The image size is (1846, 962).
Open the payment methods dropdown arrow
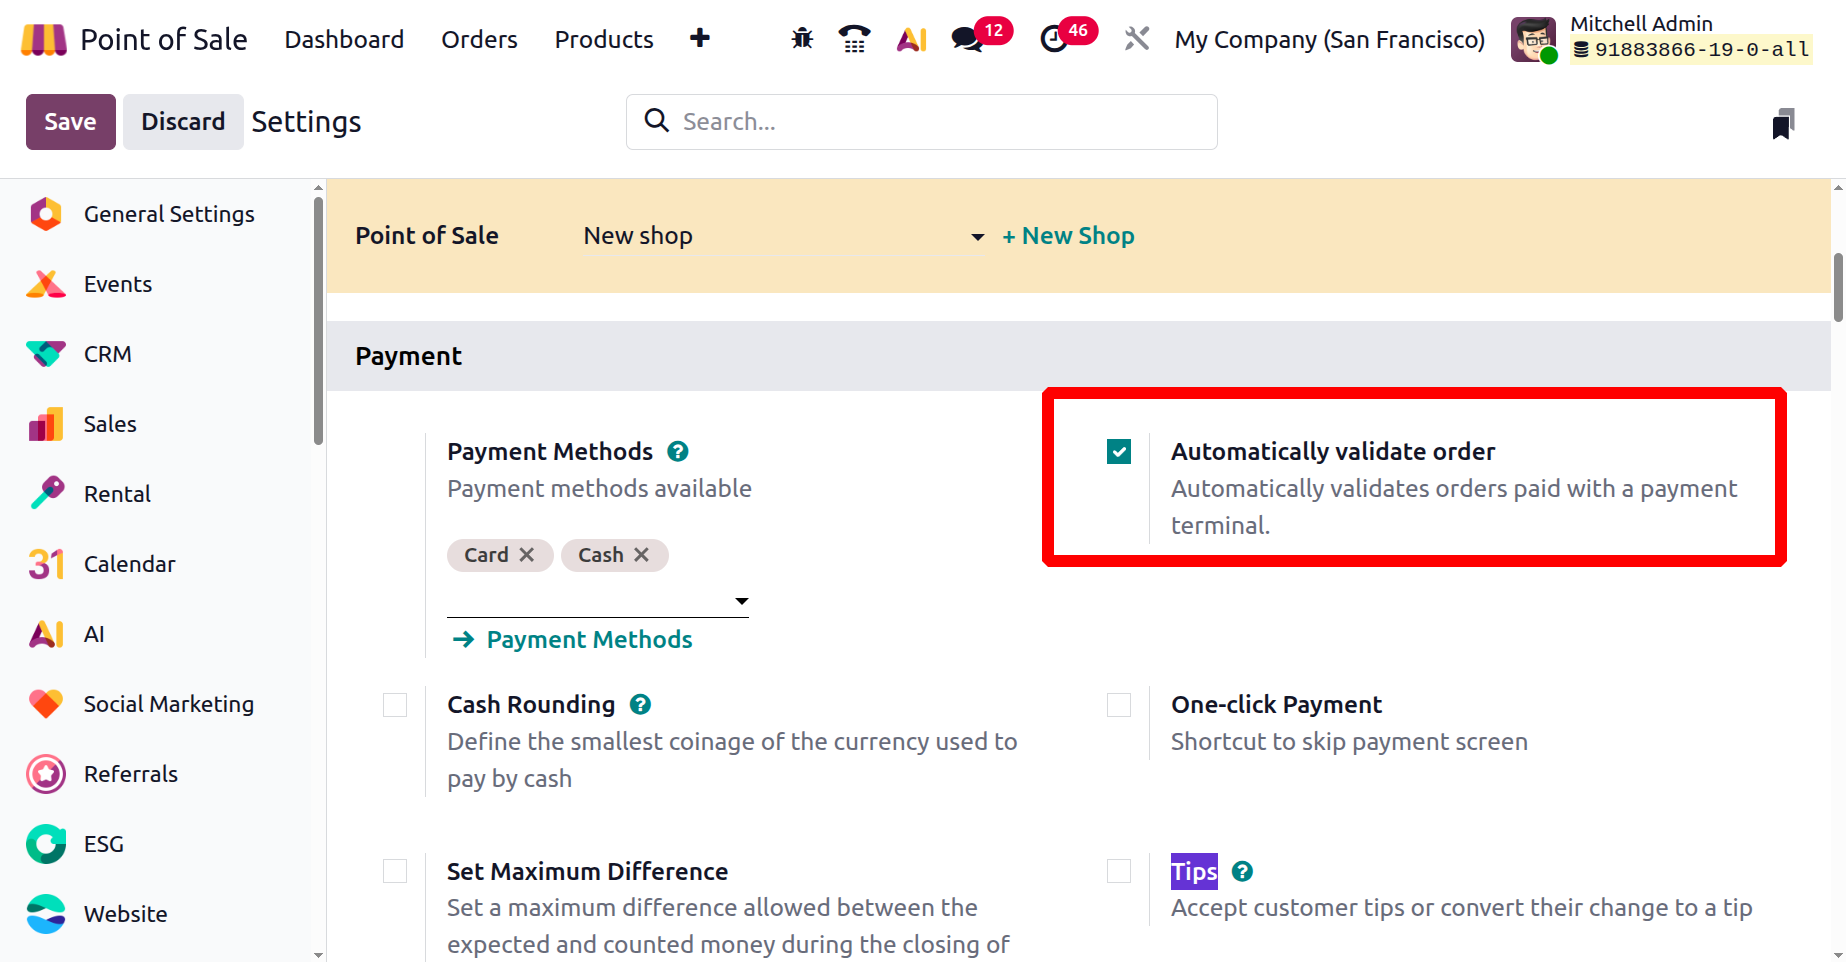(x=742, y=601)
